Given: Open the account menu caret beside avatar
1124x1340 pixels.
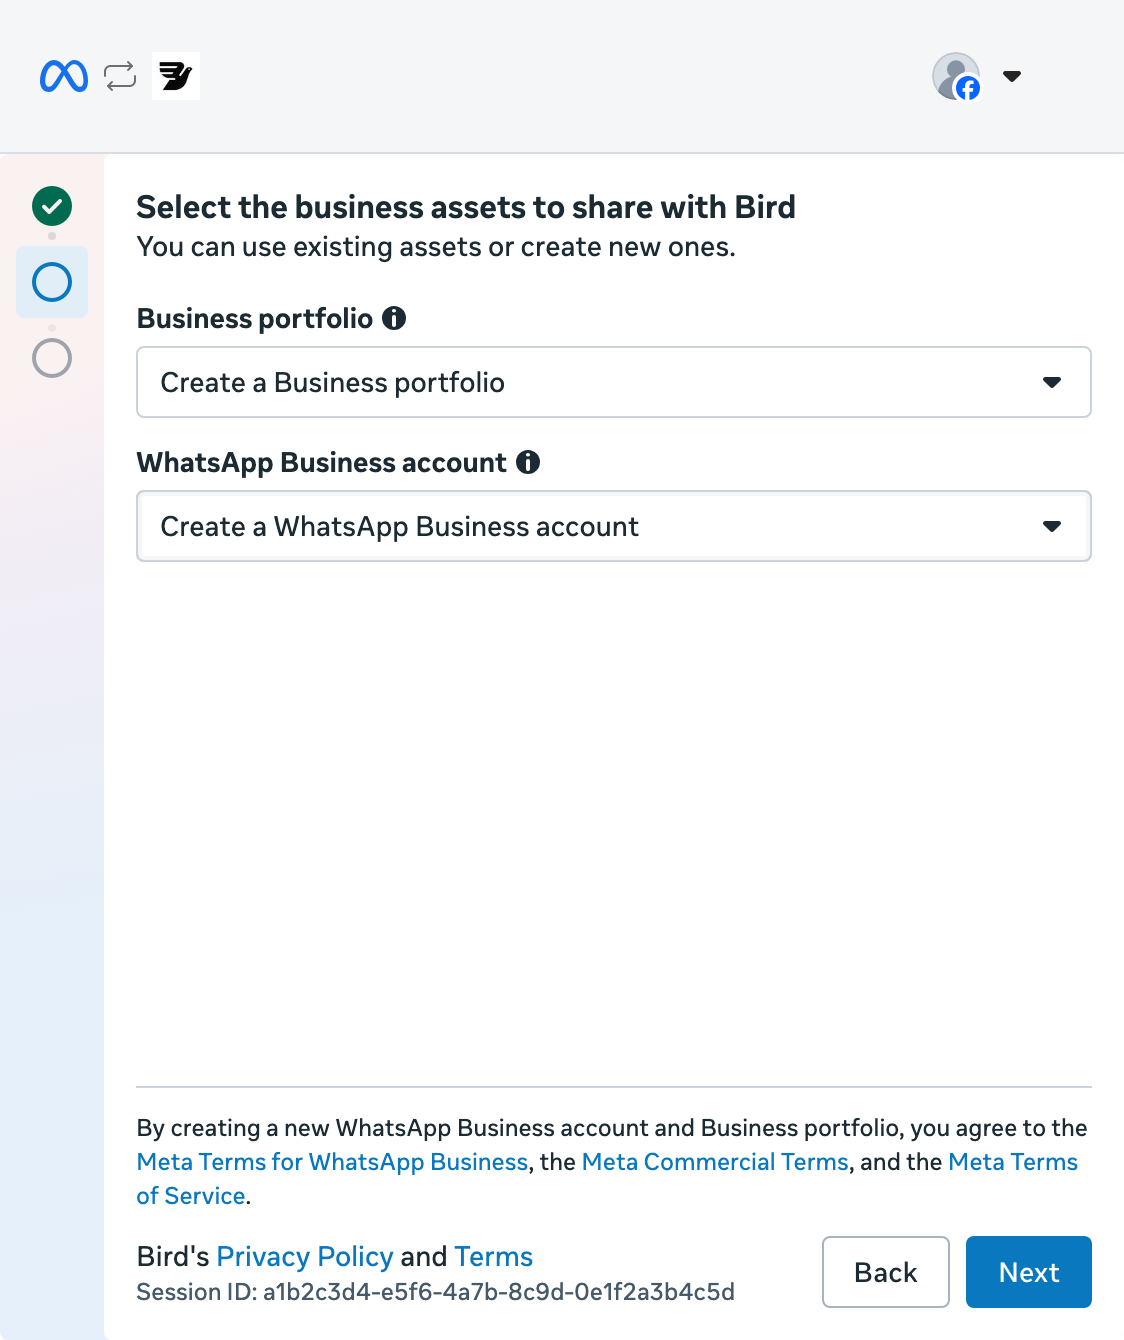Looking at the screenshot, I should click(1012, 76).
